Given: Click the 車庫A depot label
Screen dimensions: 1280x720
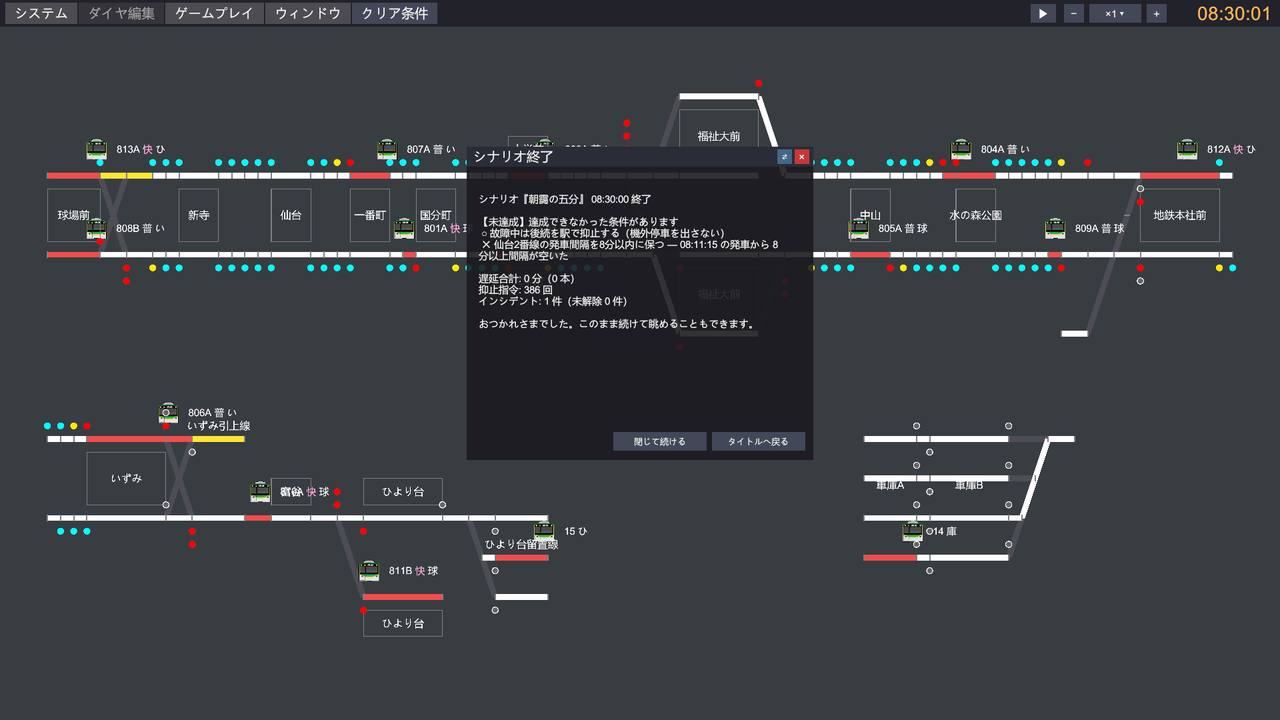Looking at the screenshot, I should (x=889, y=485).
